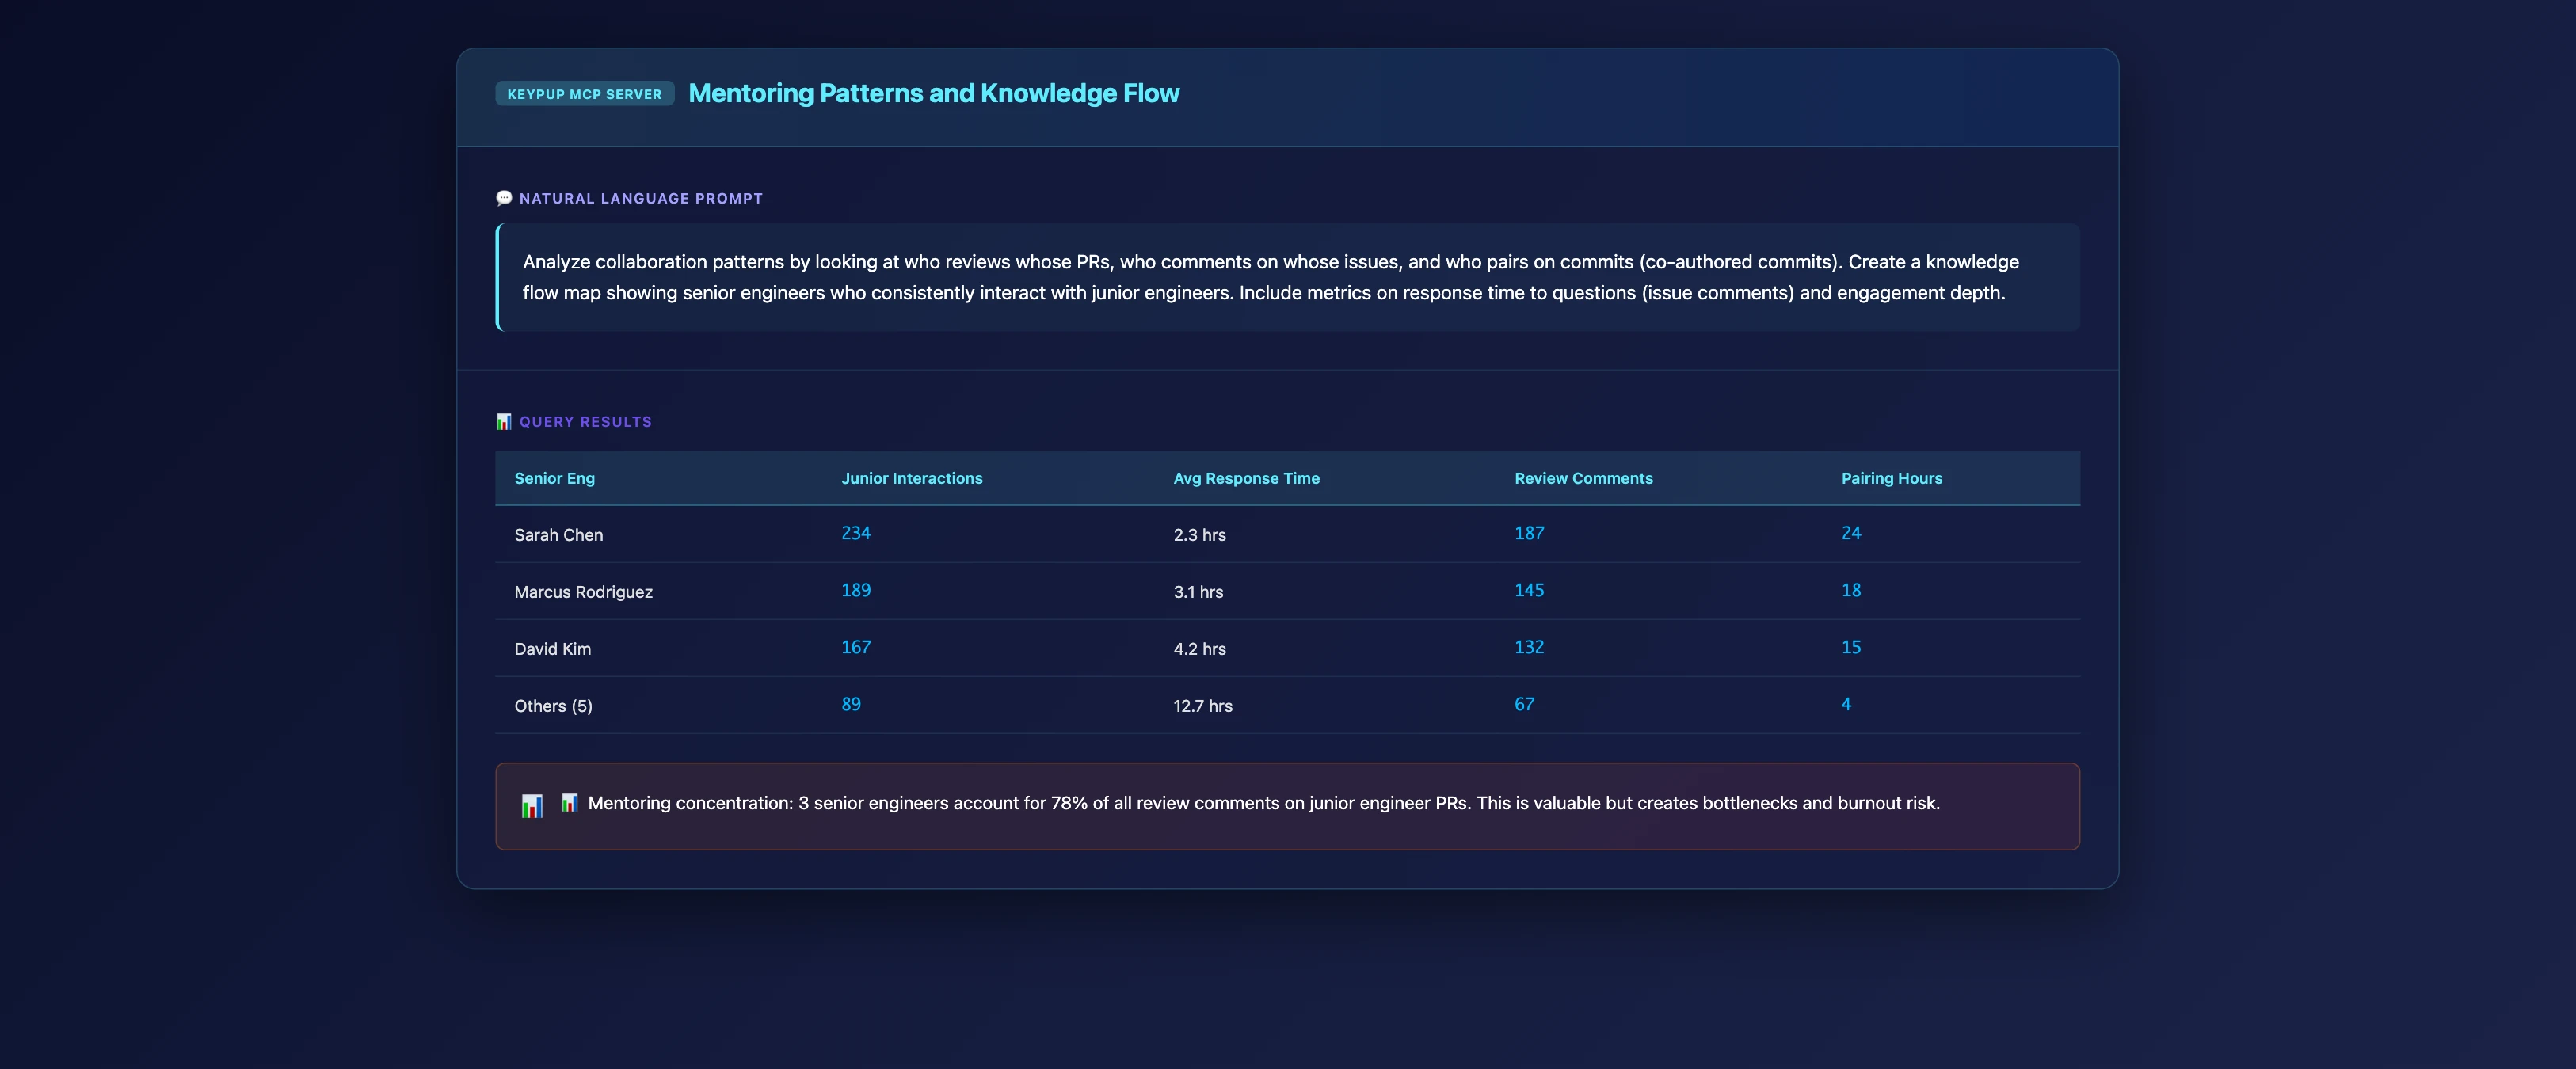
Task: Click the Others row 67 review comments value
Action: 1523,704
